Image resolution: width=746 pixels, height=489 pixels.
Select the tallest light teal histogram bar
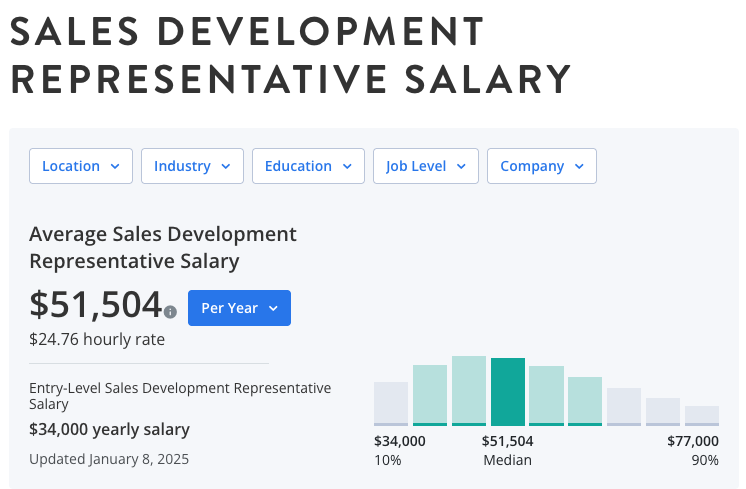[x=469, y=390]
